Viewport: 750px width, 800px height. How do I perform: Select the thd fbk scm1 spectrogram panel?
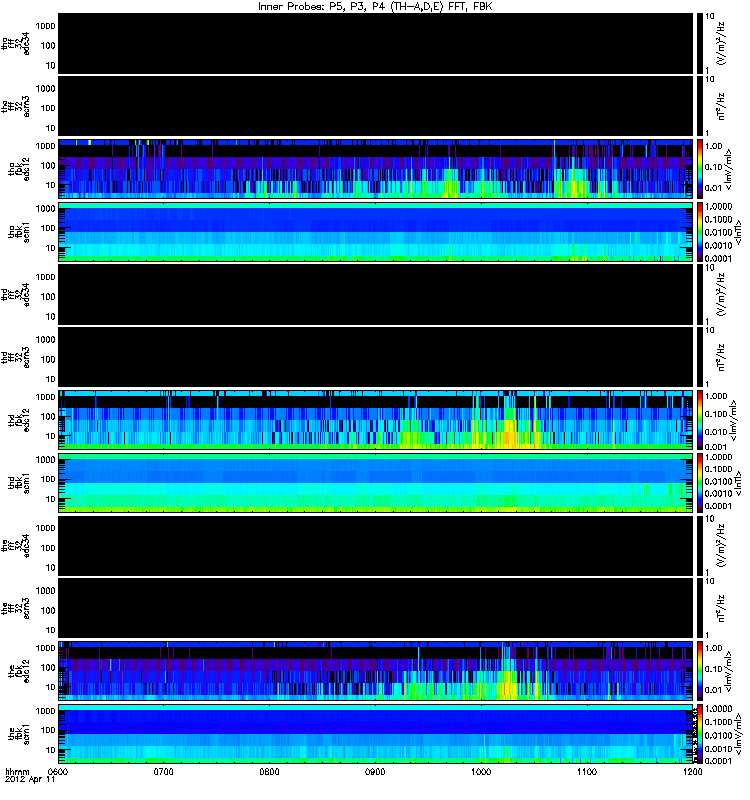[x=376, y=483]
